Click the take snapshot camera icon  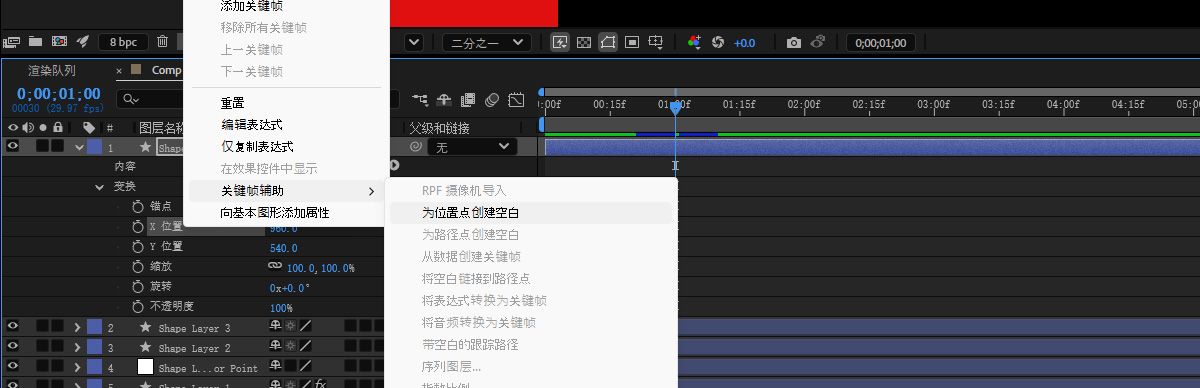(x=793, y=42)
